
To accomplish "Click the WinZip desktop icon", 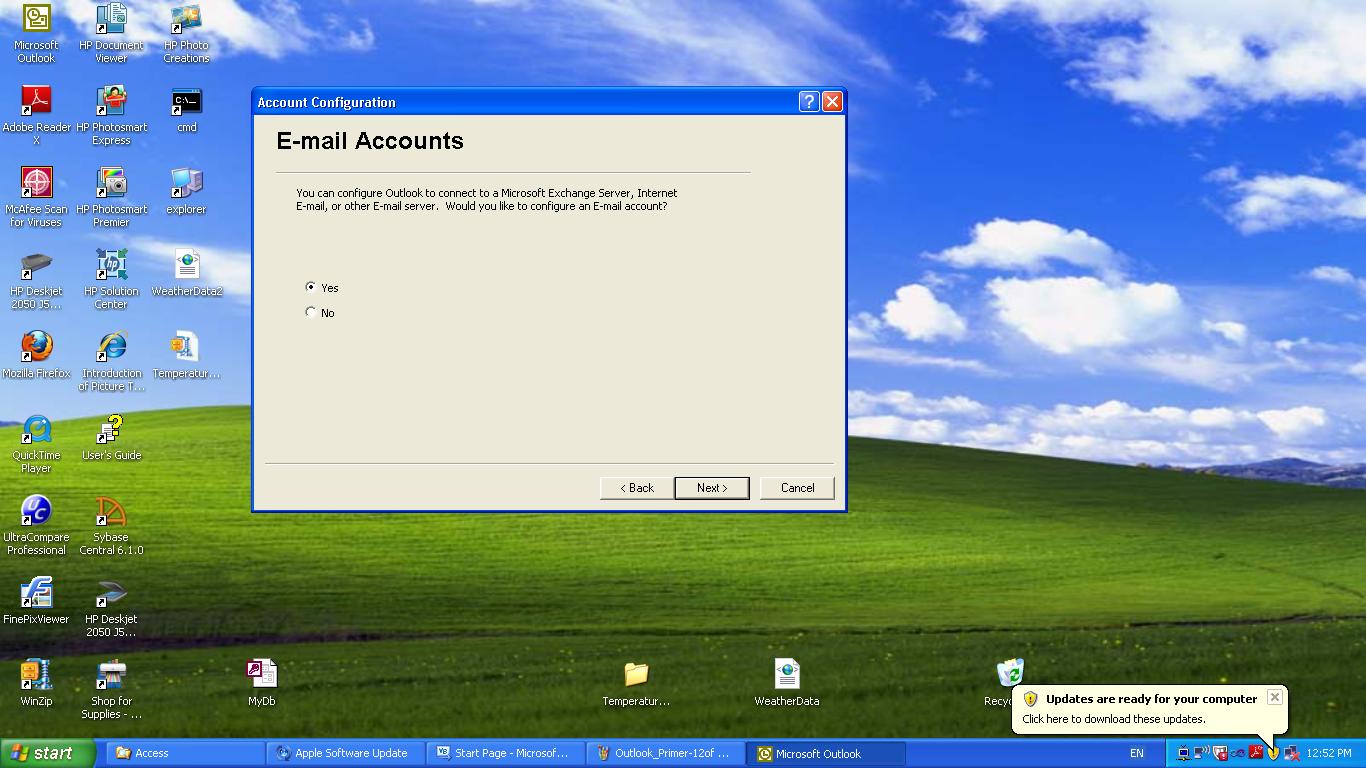I will pyautogui.click(x=36, y=675).
